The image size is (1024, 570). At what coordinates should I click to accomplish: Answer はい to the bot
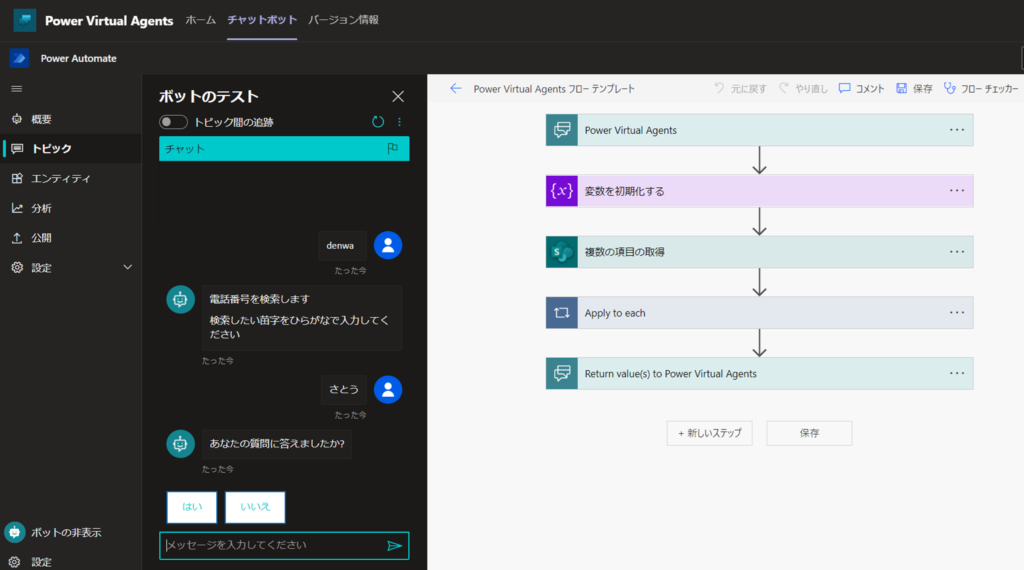coord(192,507)
